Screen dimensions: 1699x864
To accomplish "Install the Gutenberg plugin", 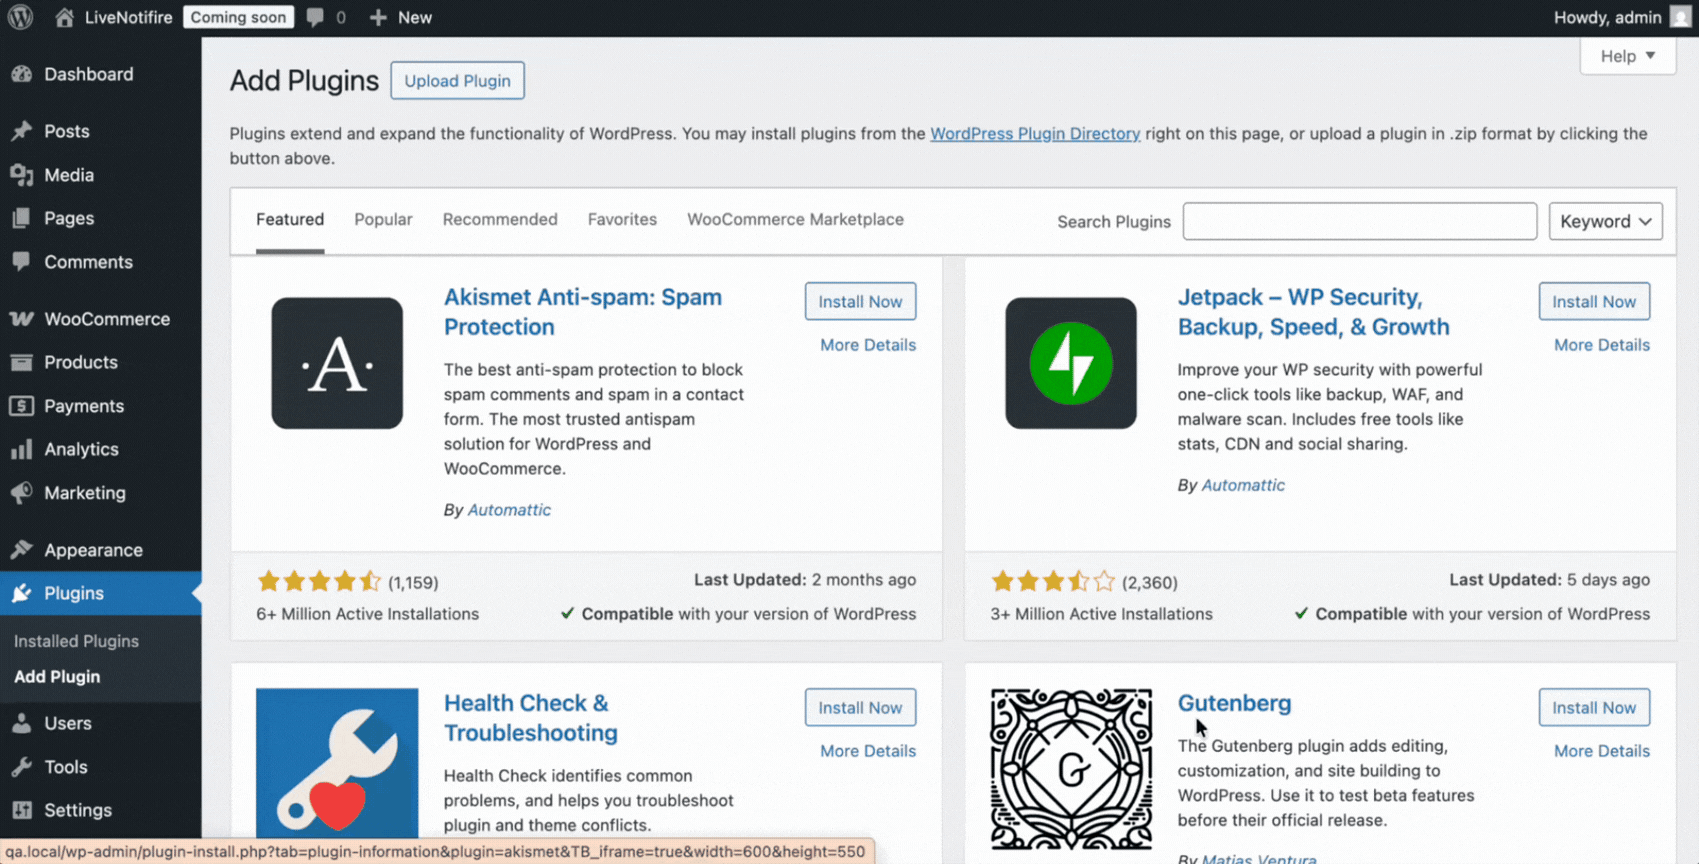I will pyautogui.click(x=1594, y=707).
